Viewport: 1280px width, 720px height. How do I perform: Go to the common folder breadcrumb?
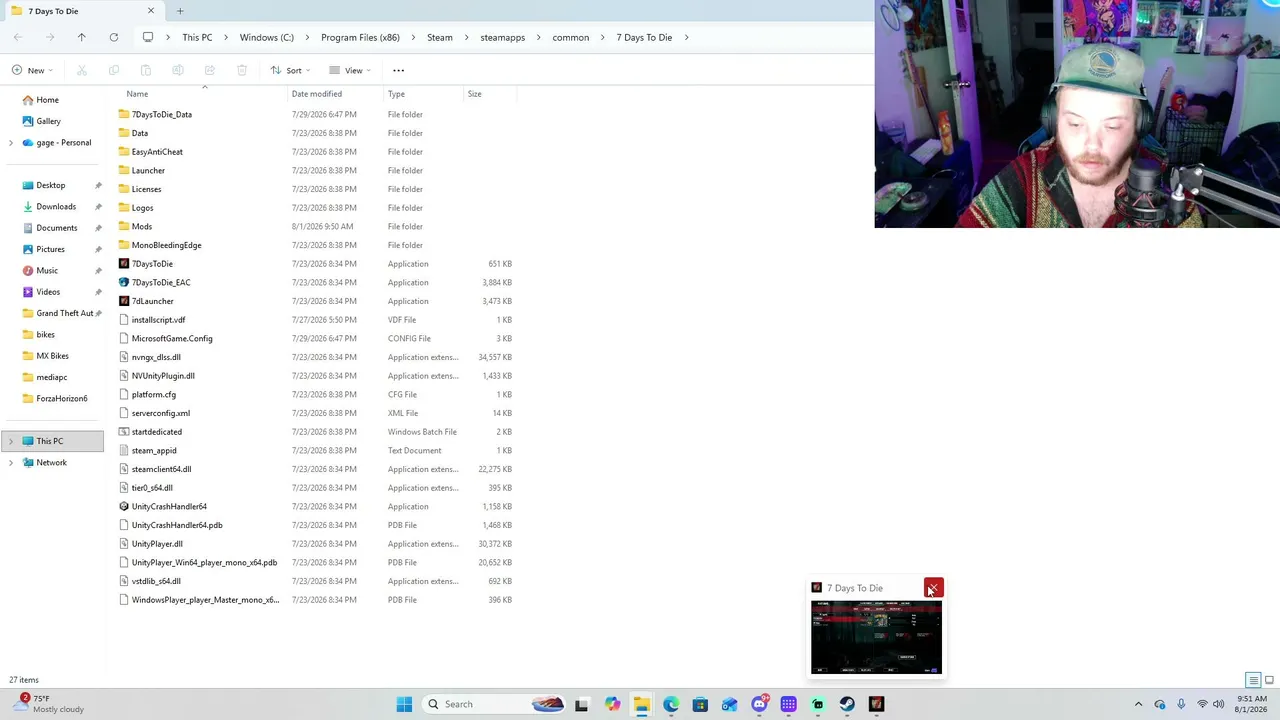(570, 37)
